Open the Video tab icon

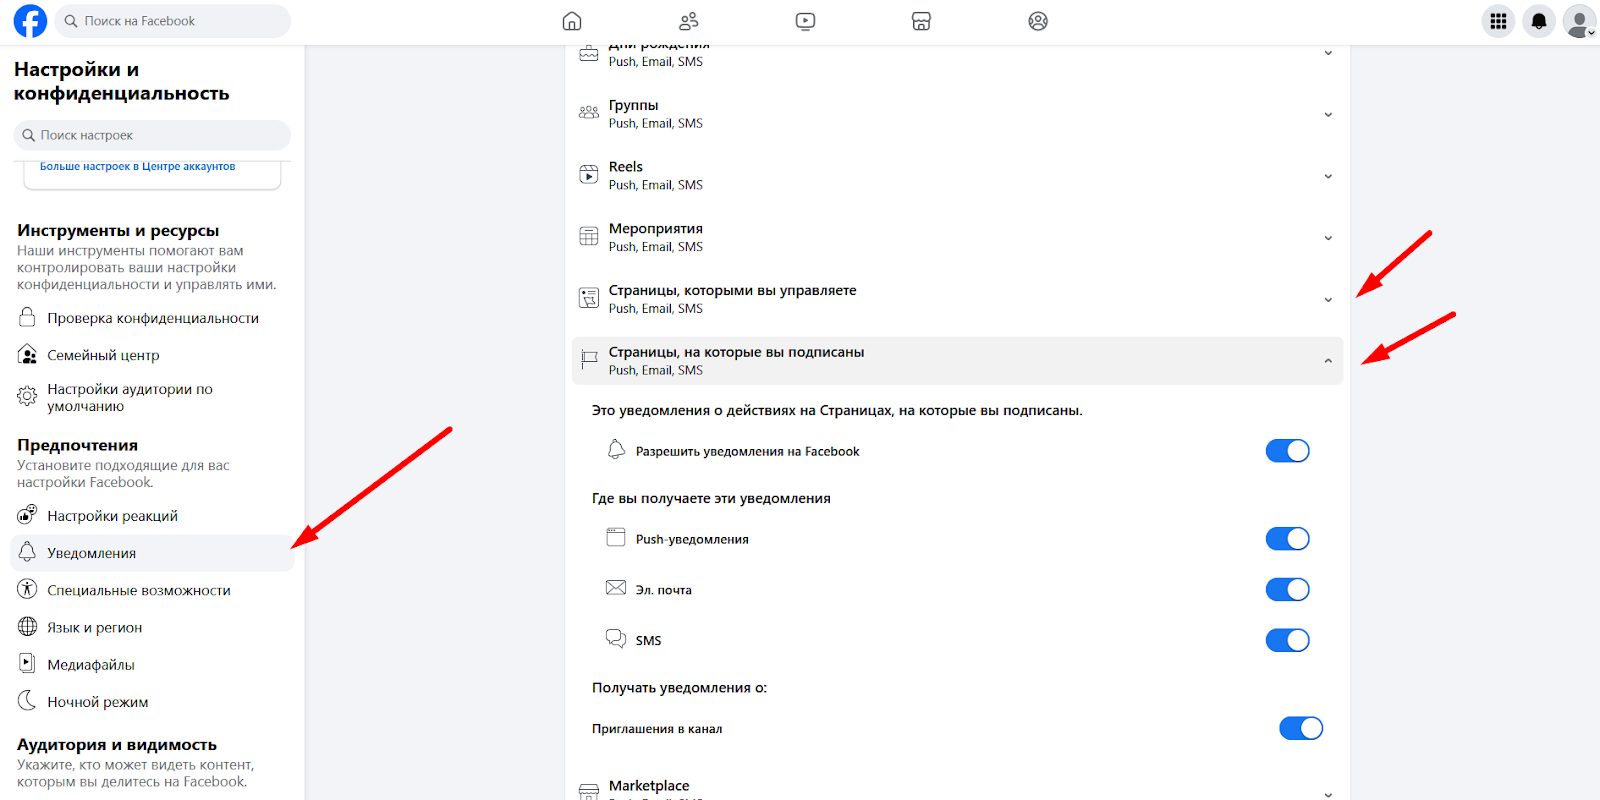pyautogui.click(x=805, y=21)
